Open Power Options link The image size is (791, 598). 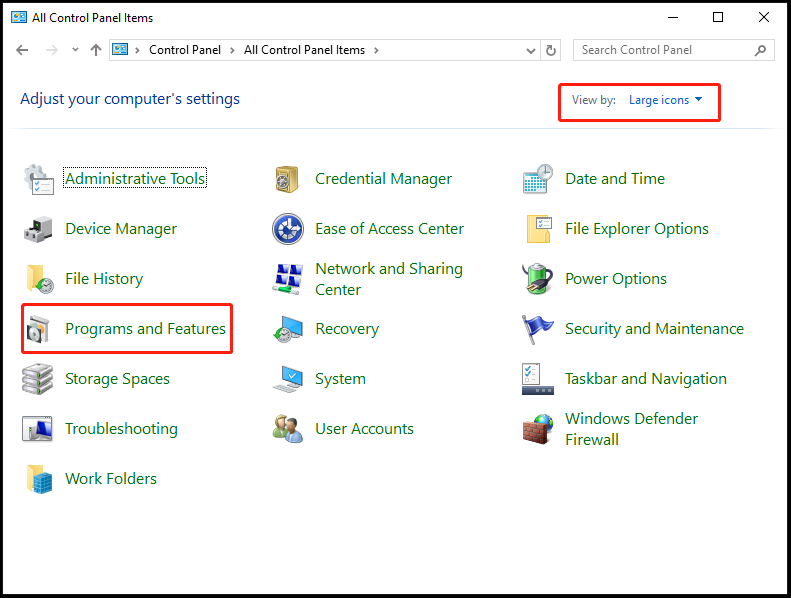tap(616, 279)
